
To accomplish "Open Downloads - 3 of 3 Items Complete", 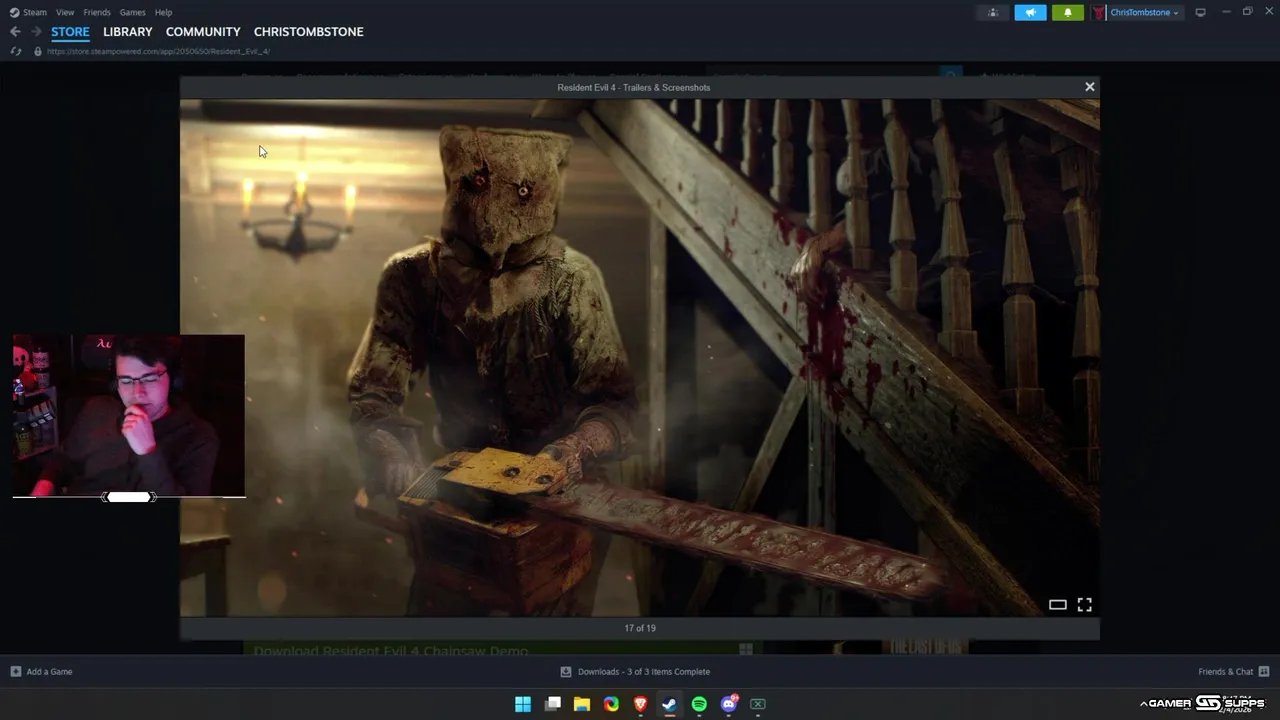I will tap(635, 672).
